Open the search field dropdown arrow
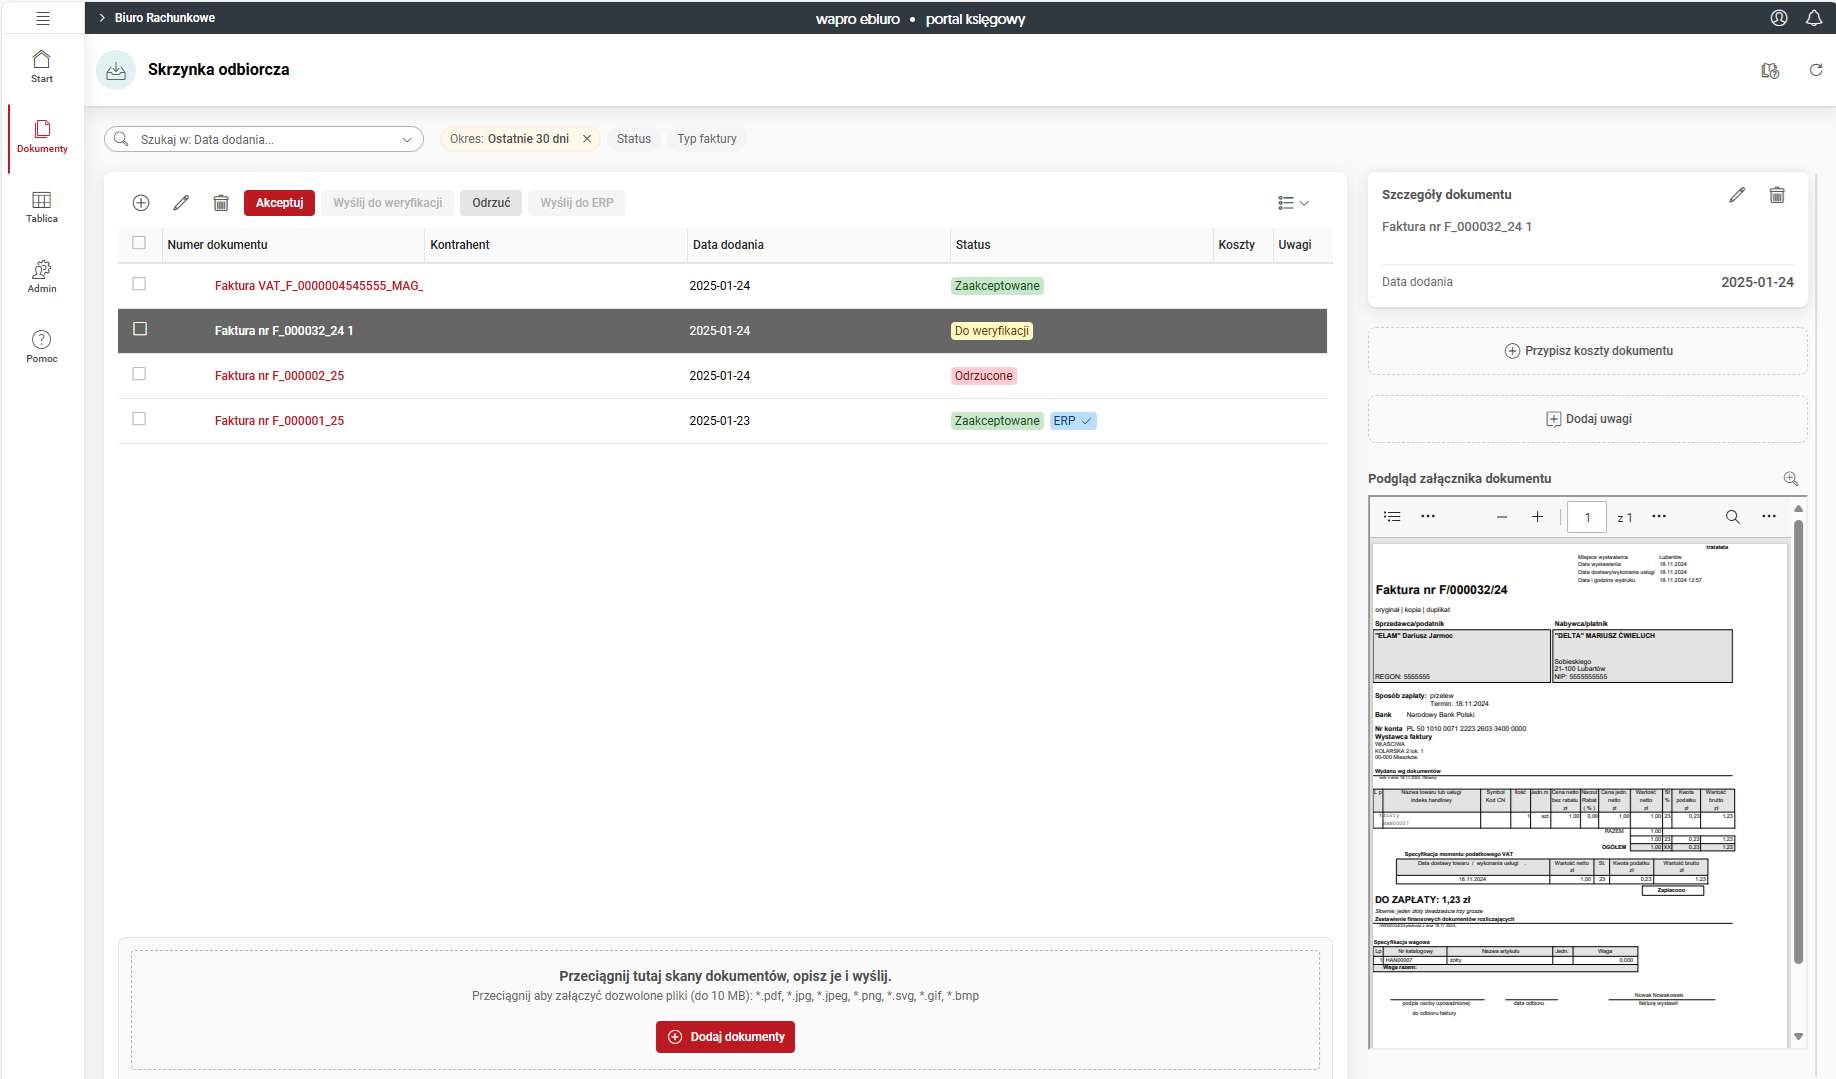The height and width of the screenshot is (1079, 1836). 407,140
